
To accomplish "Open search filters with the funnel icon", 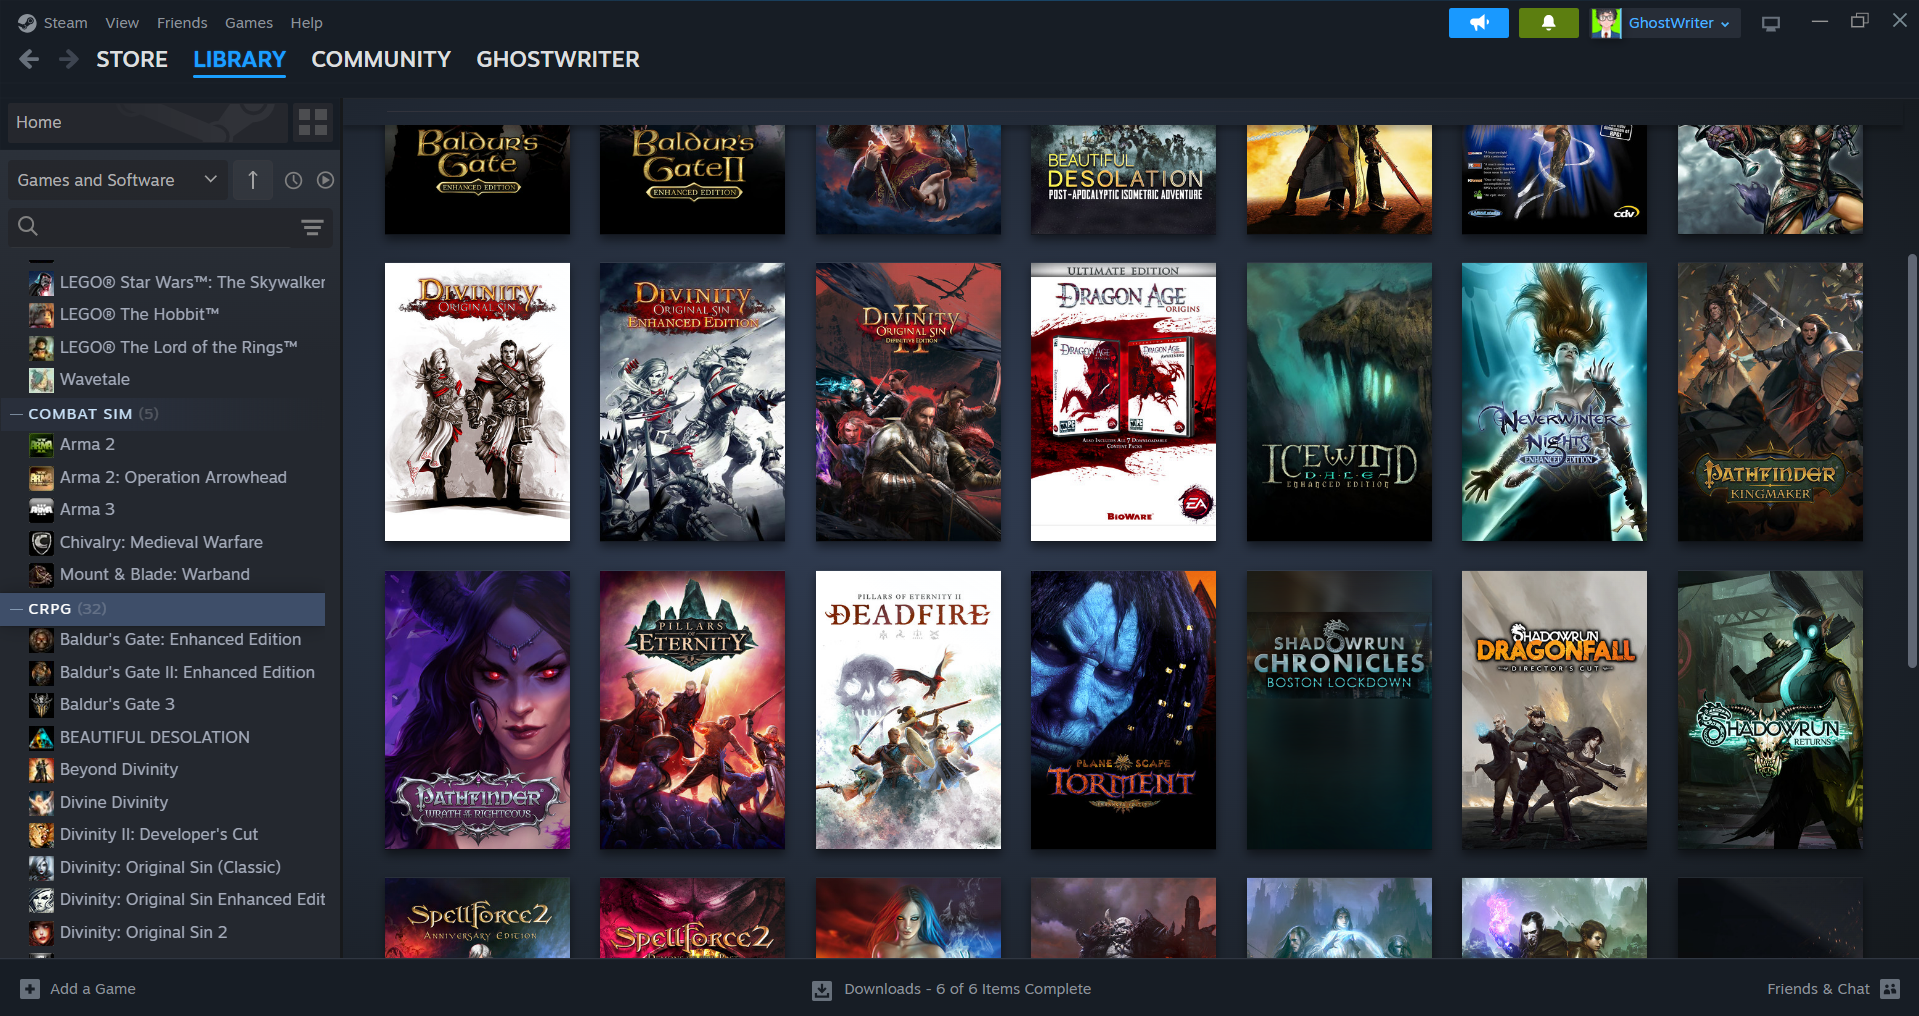I will 312,227.
